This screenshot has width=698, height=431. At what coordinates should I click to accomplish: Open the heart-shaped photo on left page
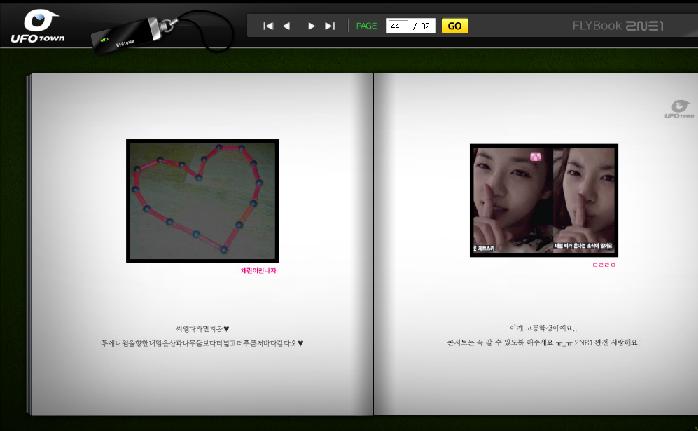click(x=202, y=201)
